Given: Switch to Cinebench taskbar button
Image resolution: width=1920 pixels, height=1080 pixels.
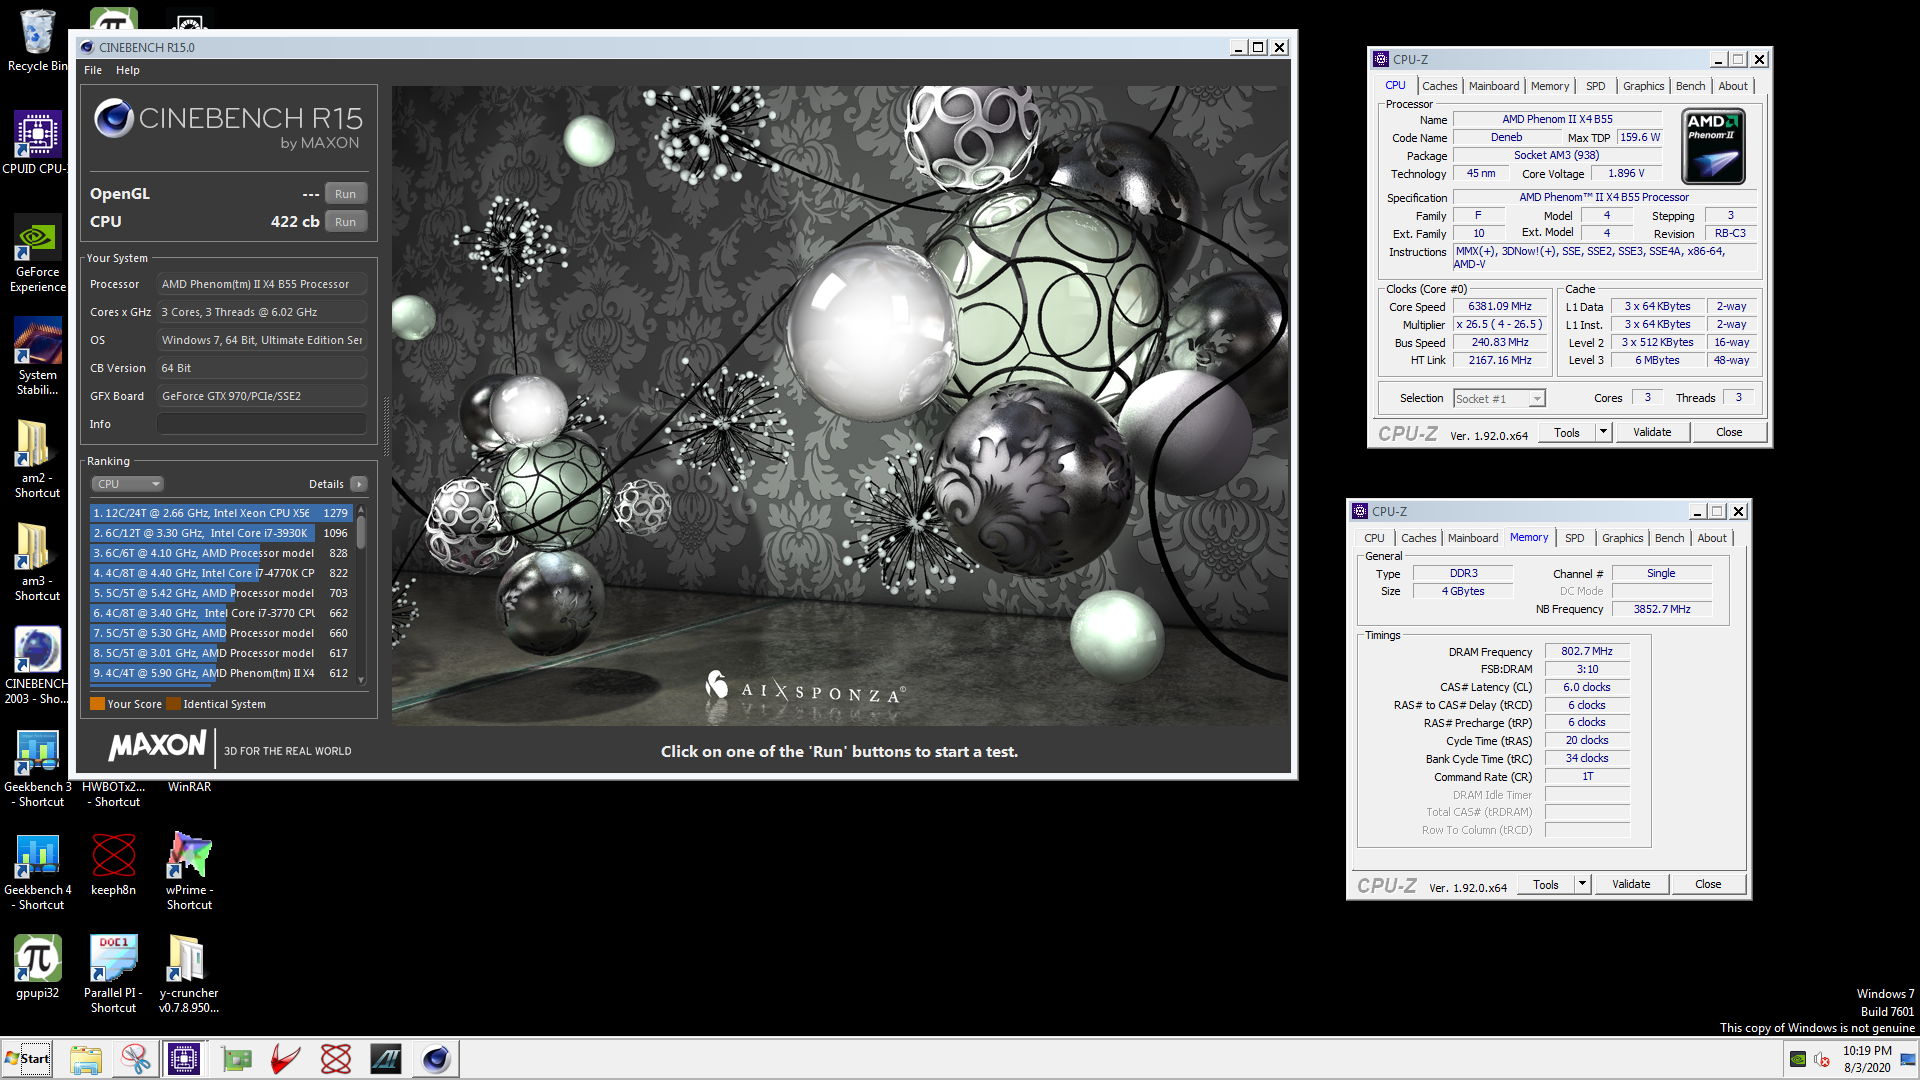Looking at the screenshot, I should tap(436, 1059).
